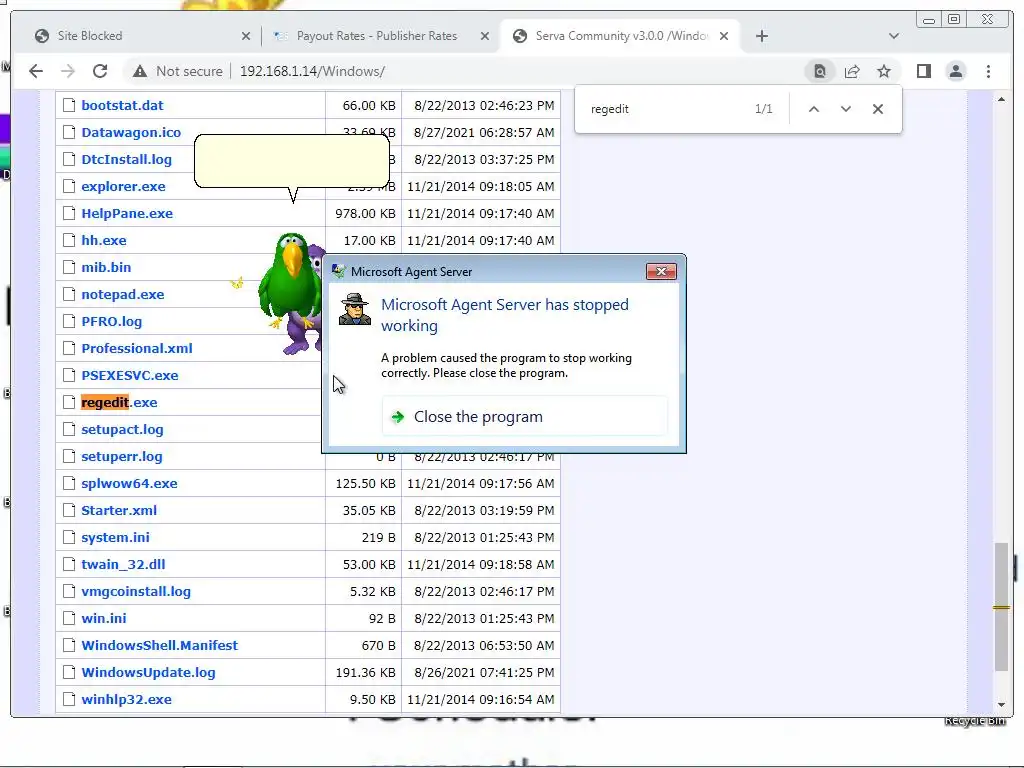Viewport: 1024px width, 768px height.
Task: Click the find bar text field containing regedit
Action: point(666,109)
